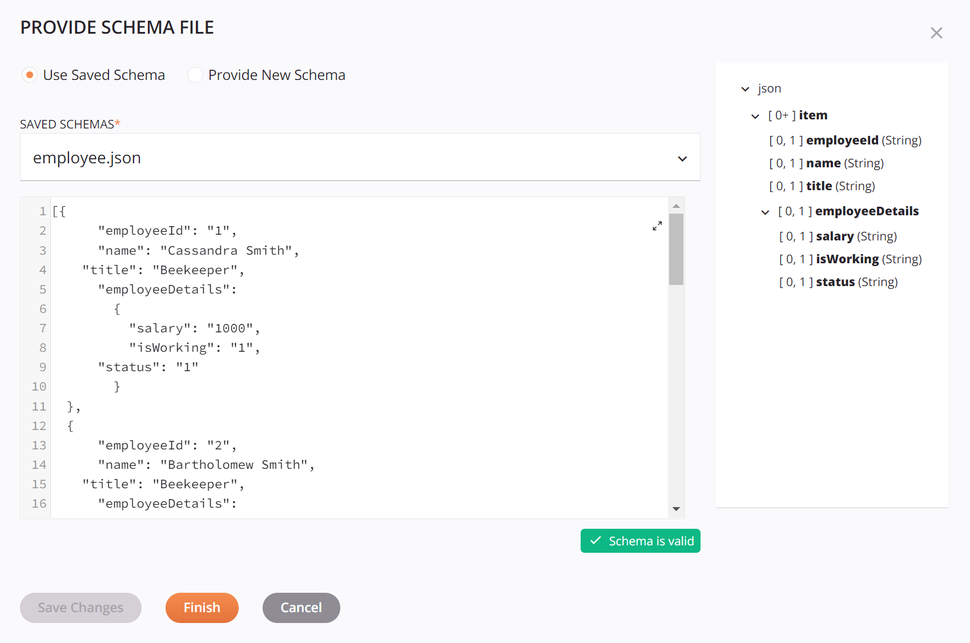Viewport: 970px width, 643px height.
Task: Click the PROVIDE SCHEMA FILE heading
Action: coord(117,27)
